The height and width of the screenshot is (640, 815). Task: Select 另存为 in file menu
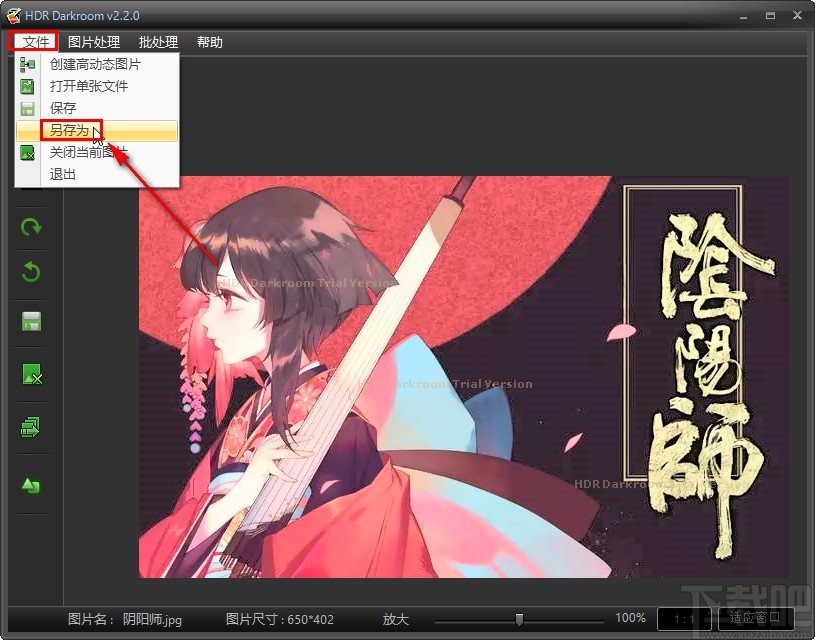coord(97,130)
